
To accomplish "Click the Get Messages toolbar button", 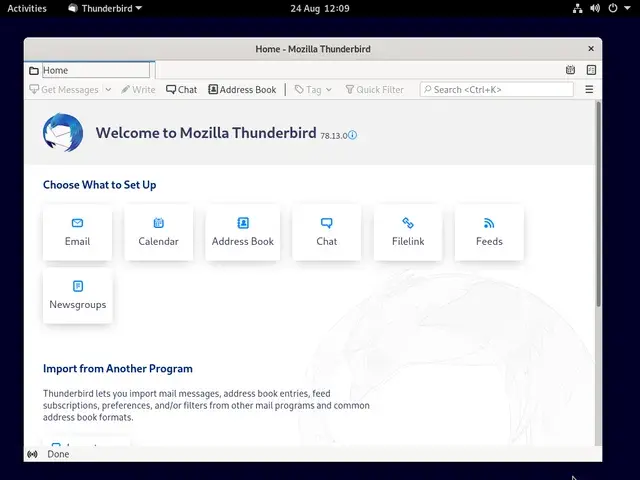I will click(x=64, y=89).
